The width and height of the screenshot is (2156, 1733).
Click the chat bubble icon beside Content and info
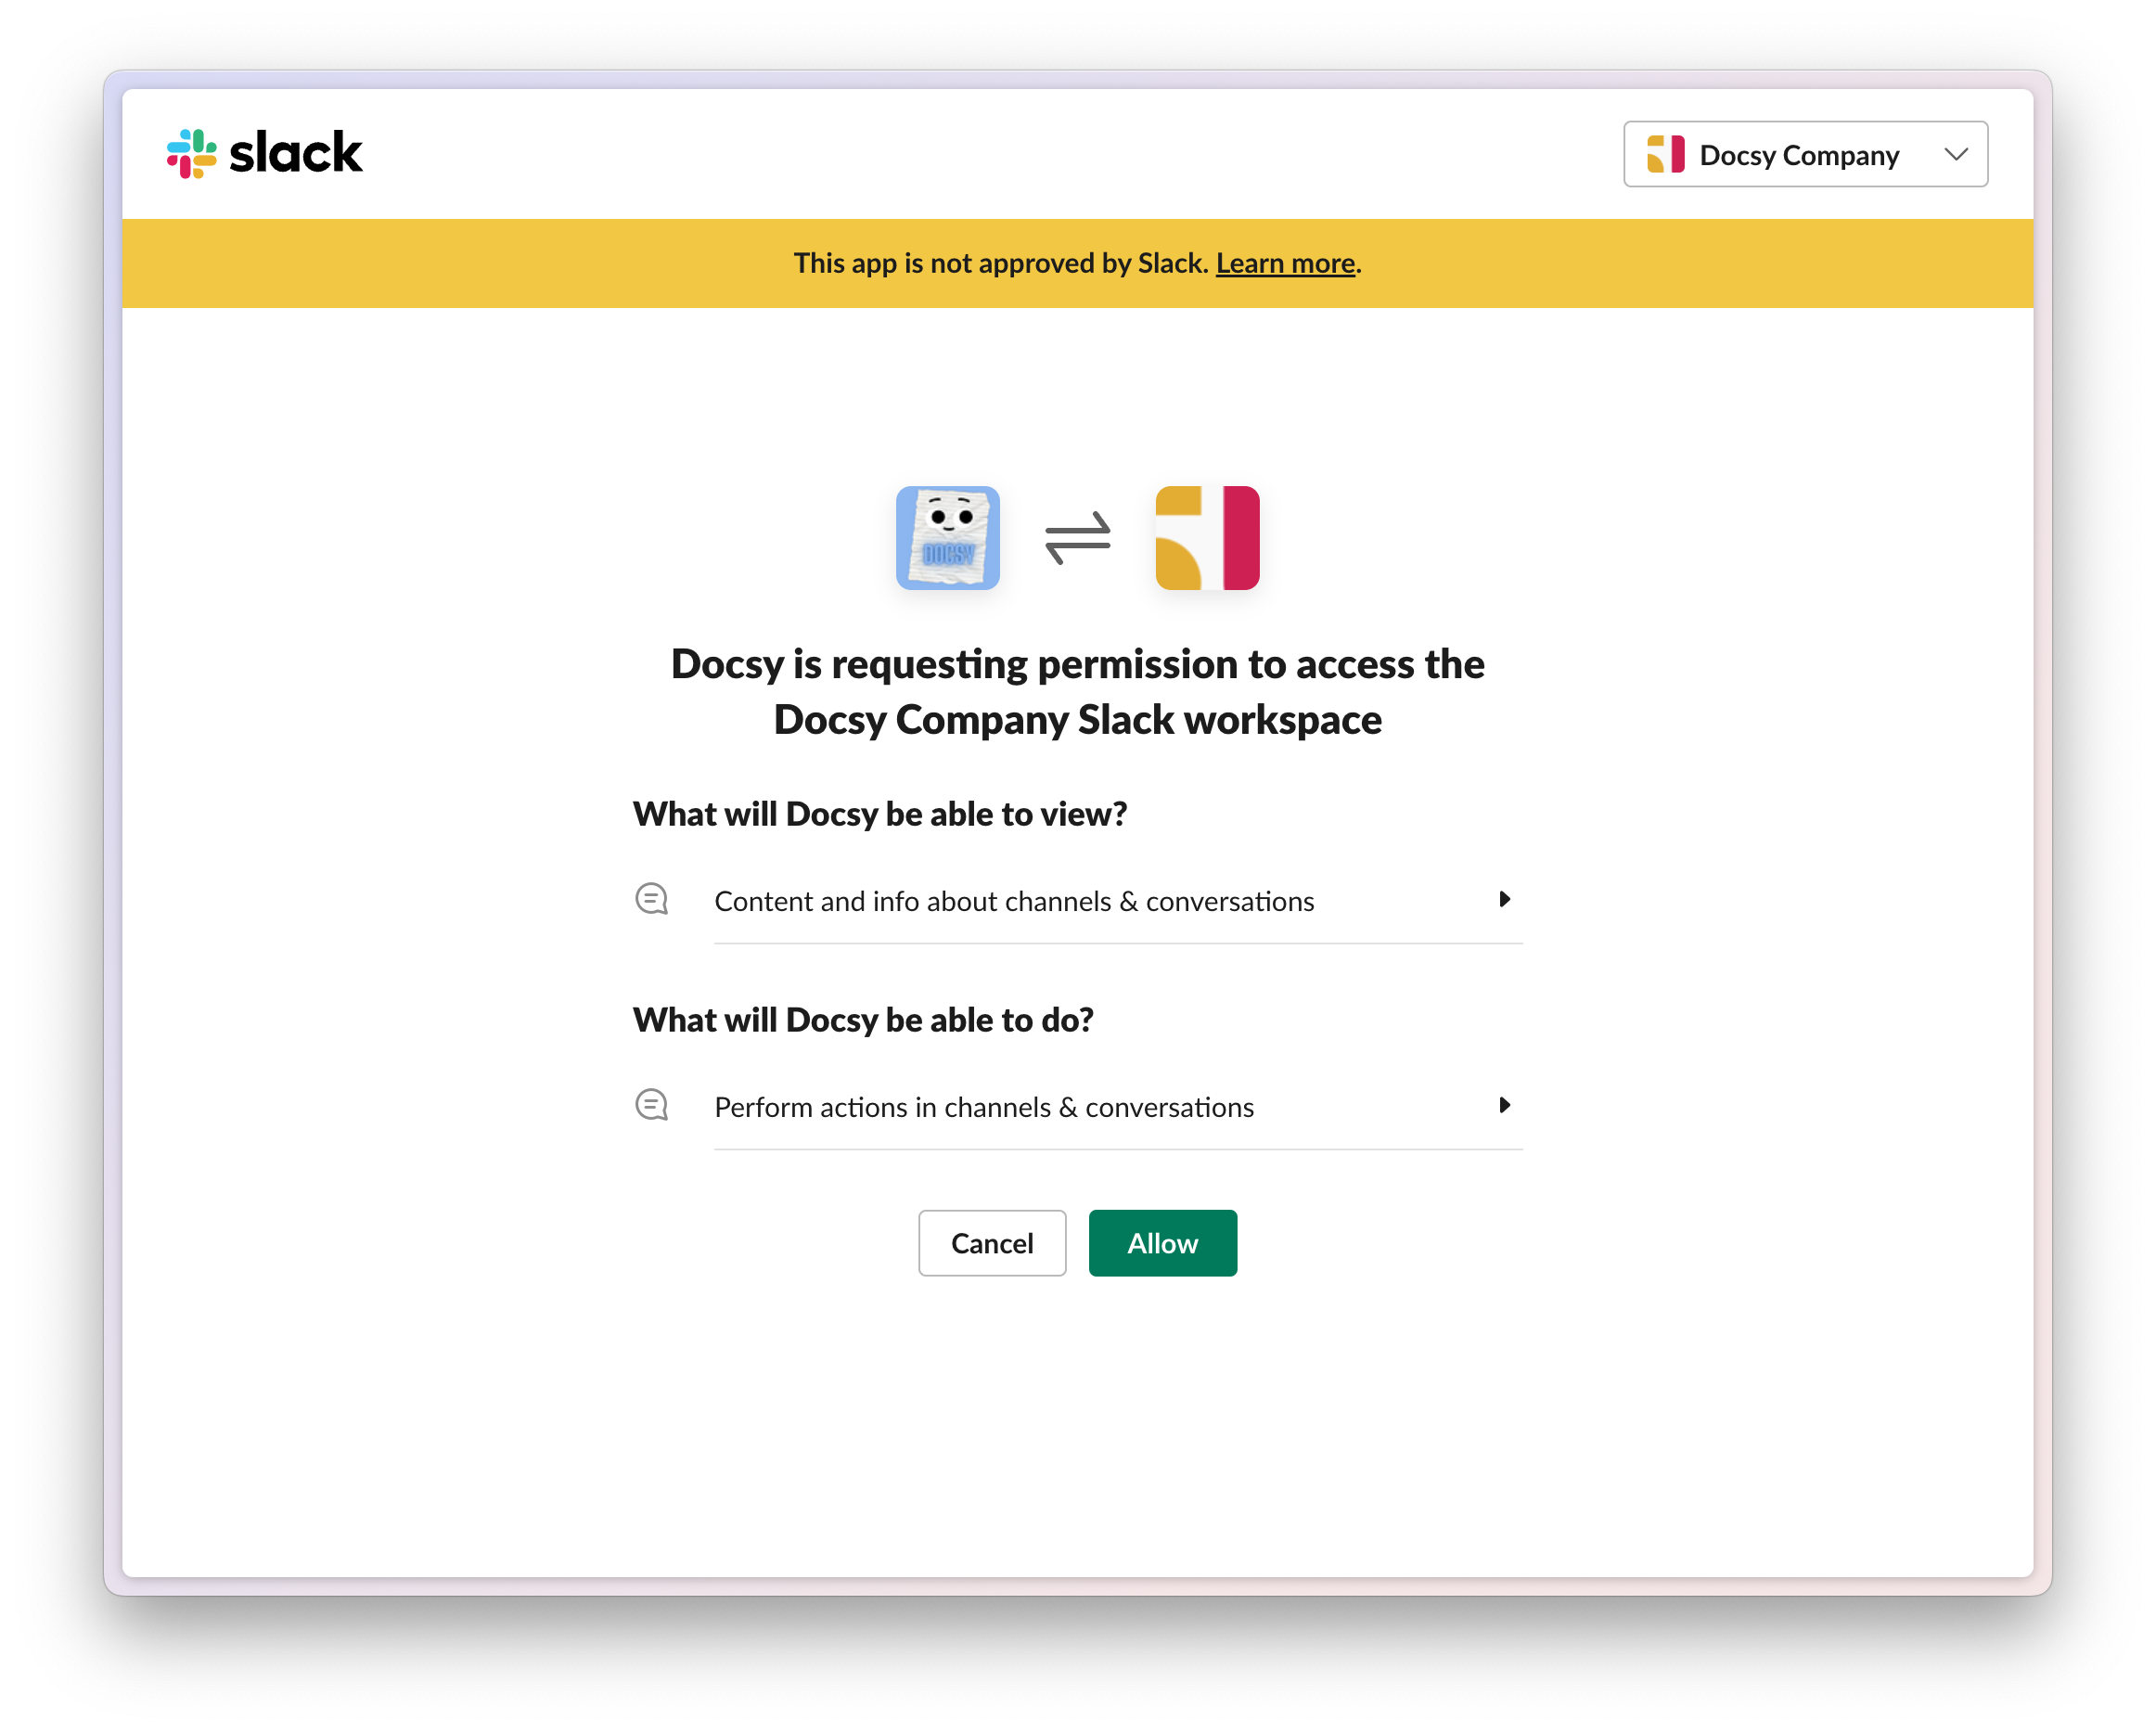pyautogui.click(x=652, y=899)
